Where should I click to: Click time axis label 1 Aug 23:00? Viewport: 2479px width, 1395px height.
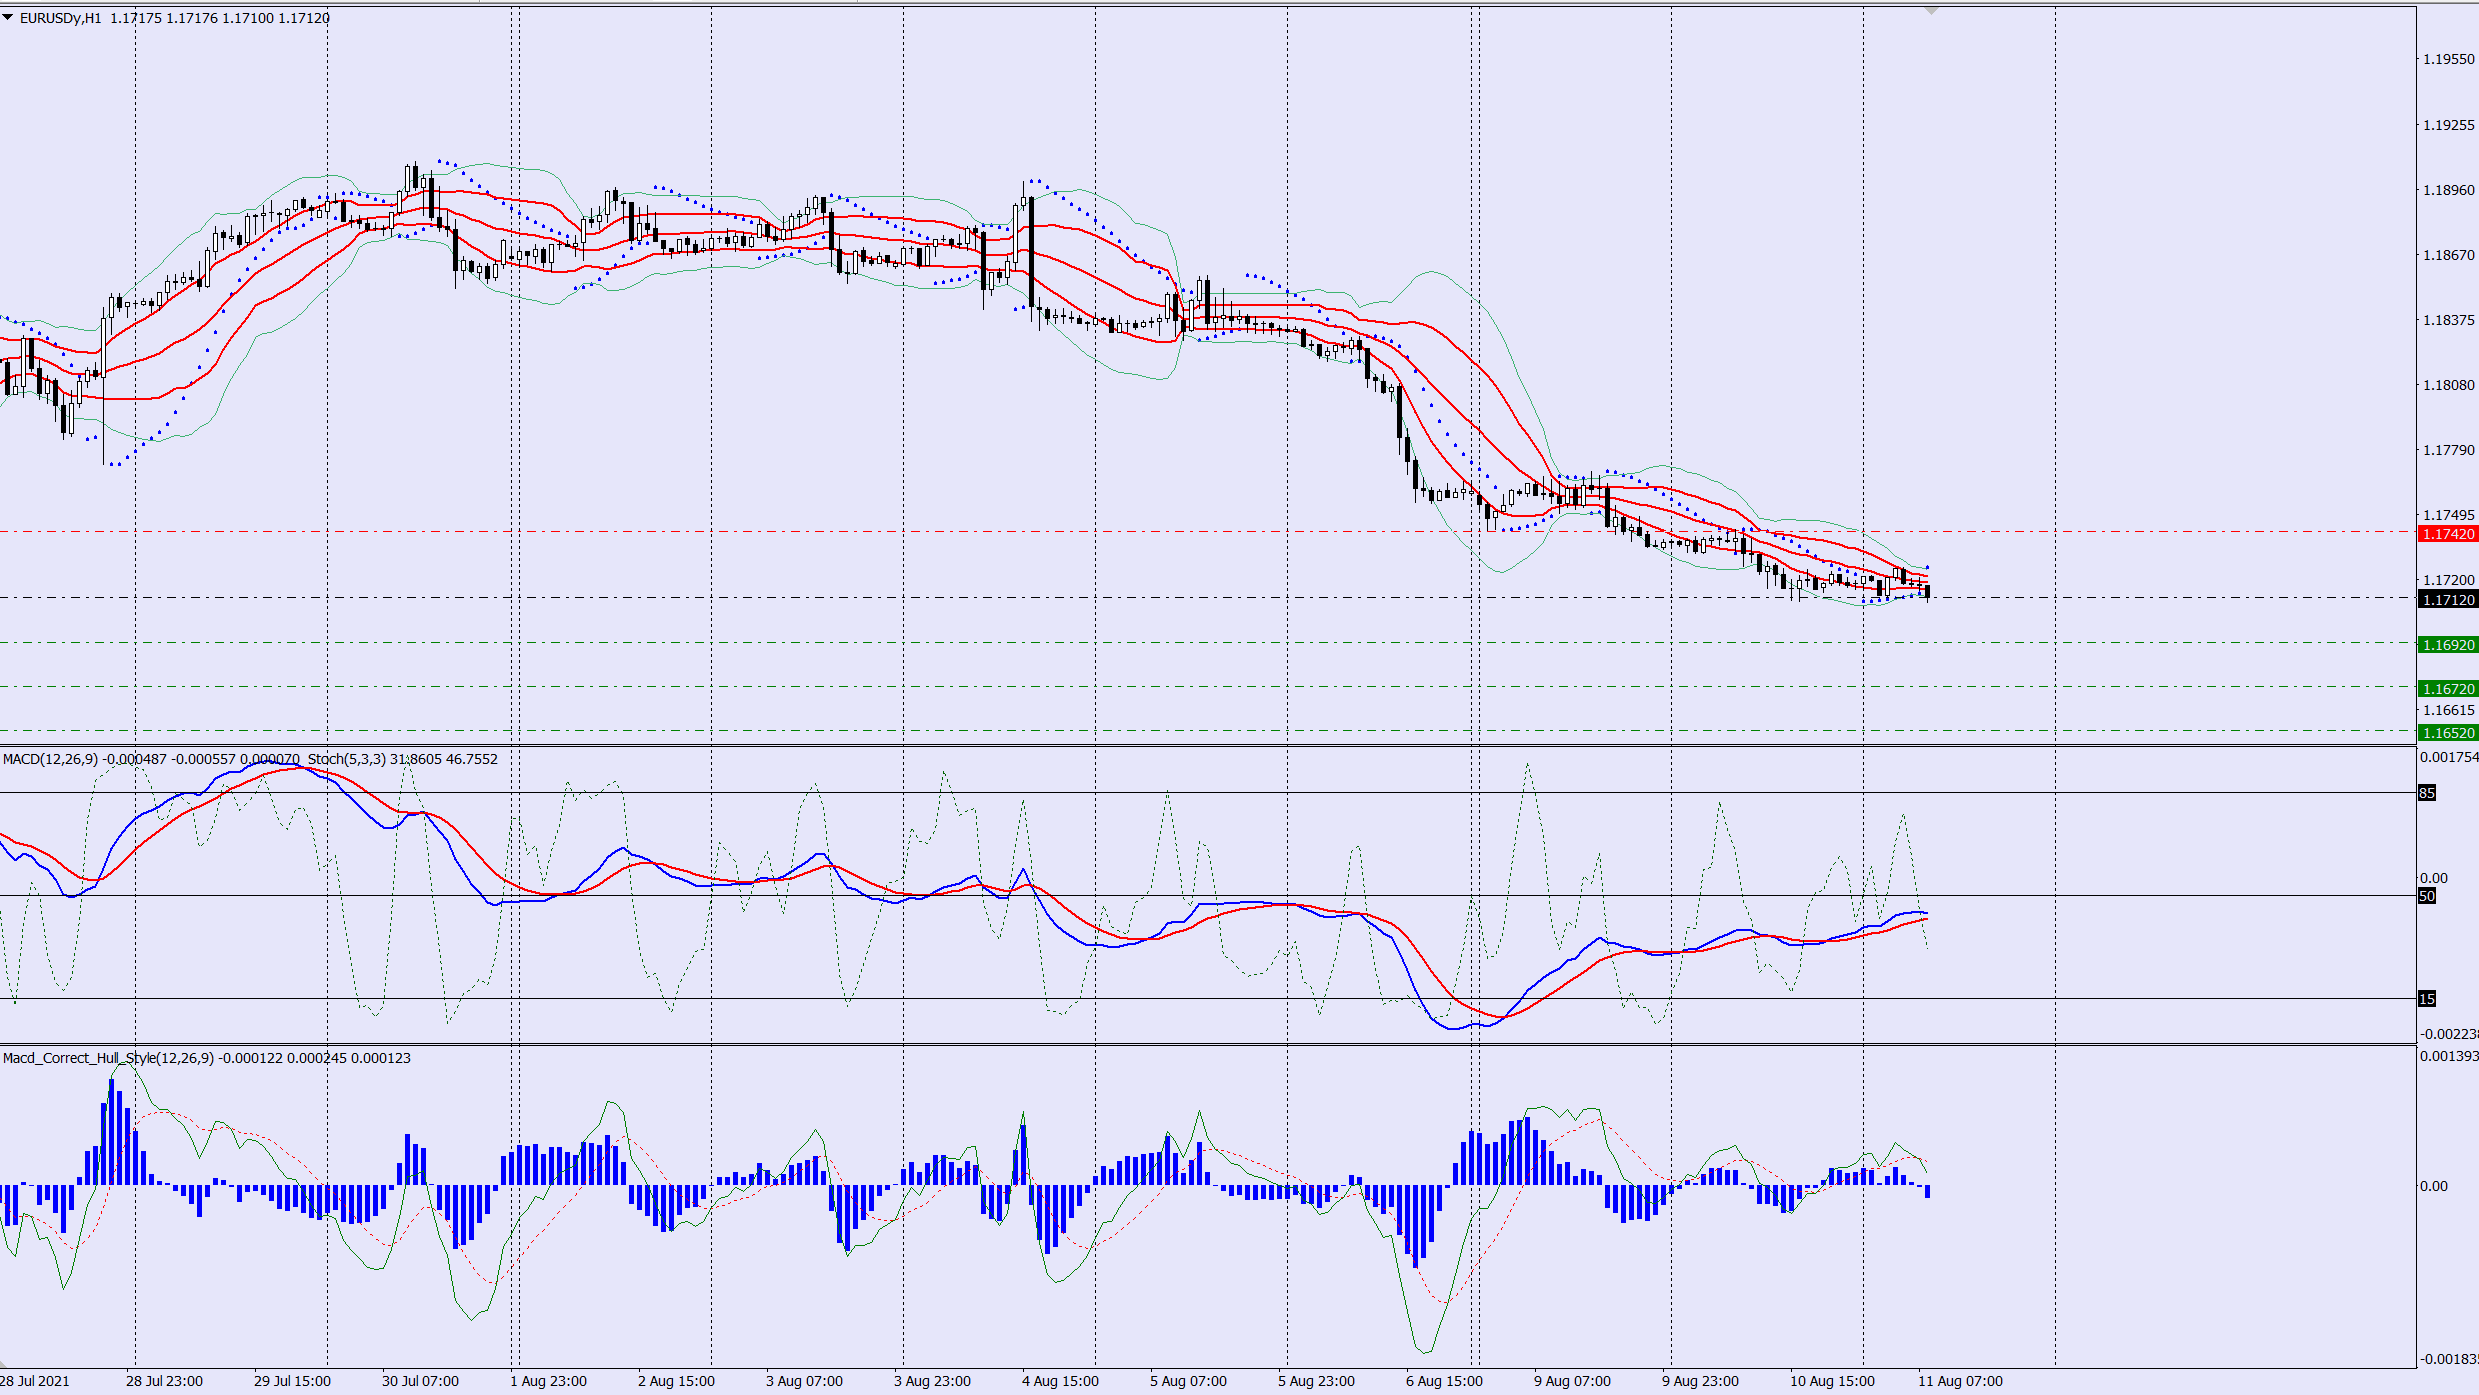[x=548, y=1381]
